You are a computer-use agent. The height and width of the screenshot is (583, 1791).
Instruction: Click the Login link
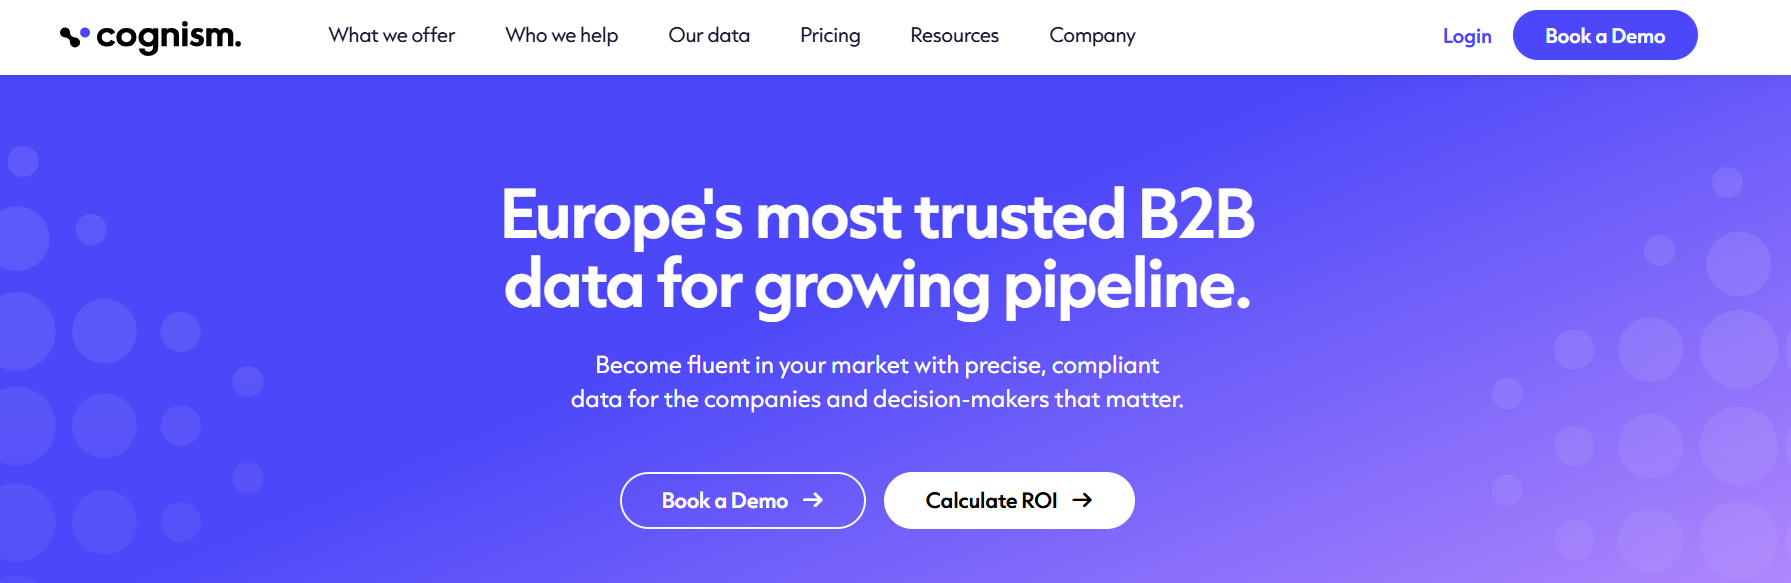point(1467,36)
